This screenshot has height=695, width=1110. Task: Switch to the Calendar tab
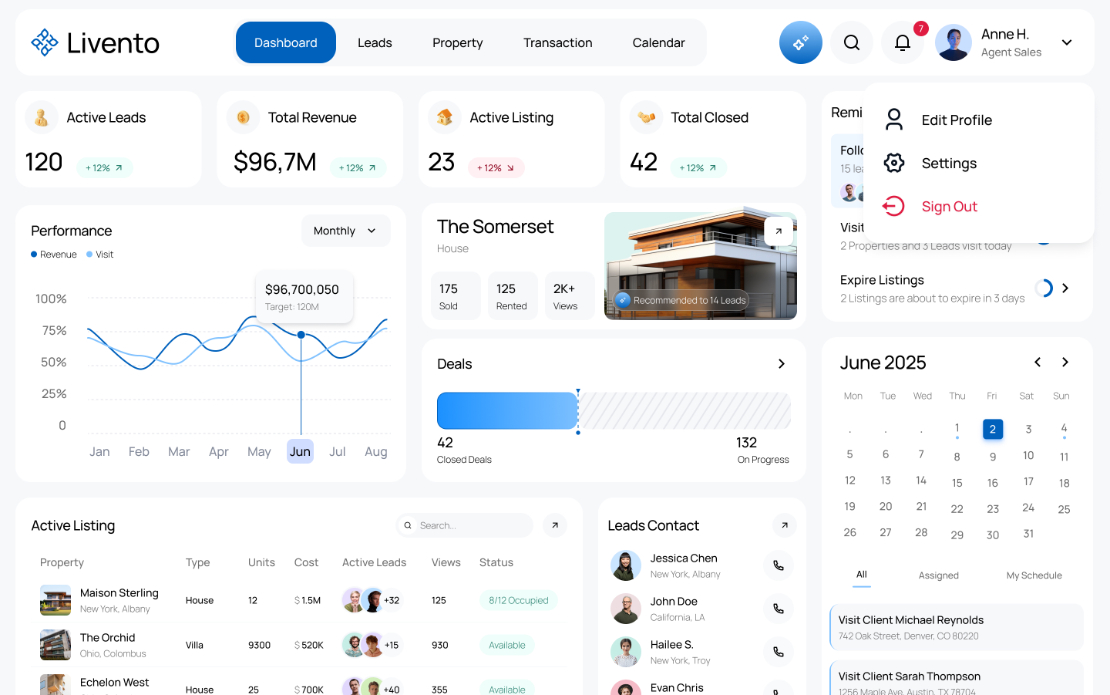pyautogui.click(x=658, y=42)
